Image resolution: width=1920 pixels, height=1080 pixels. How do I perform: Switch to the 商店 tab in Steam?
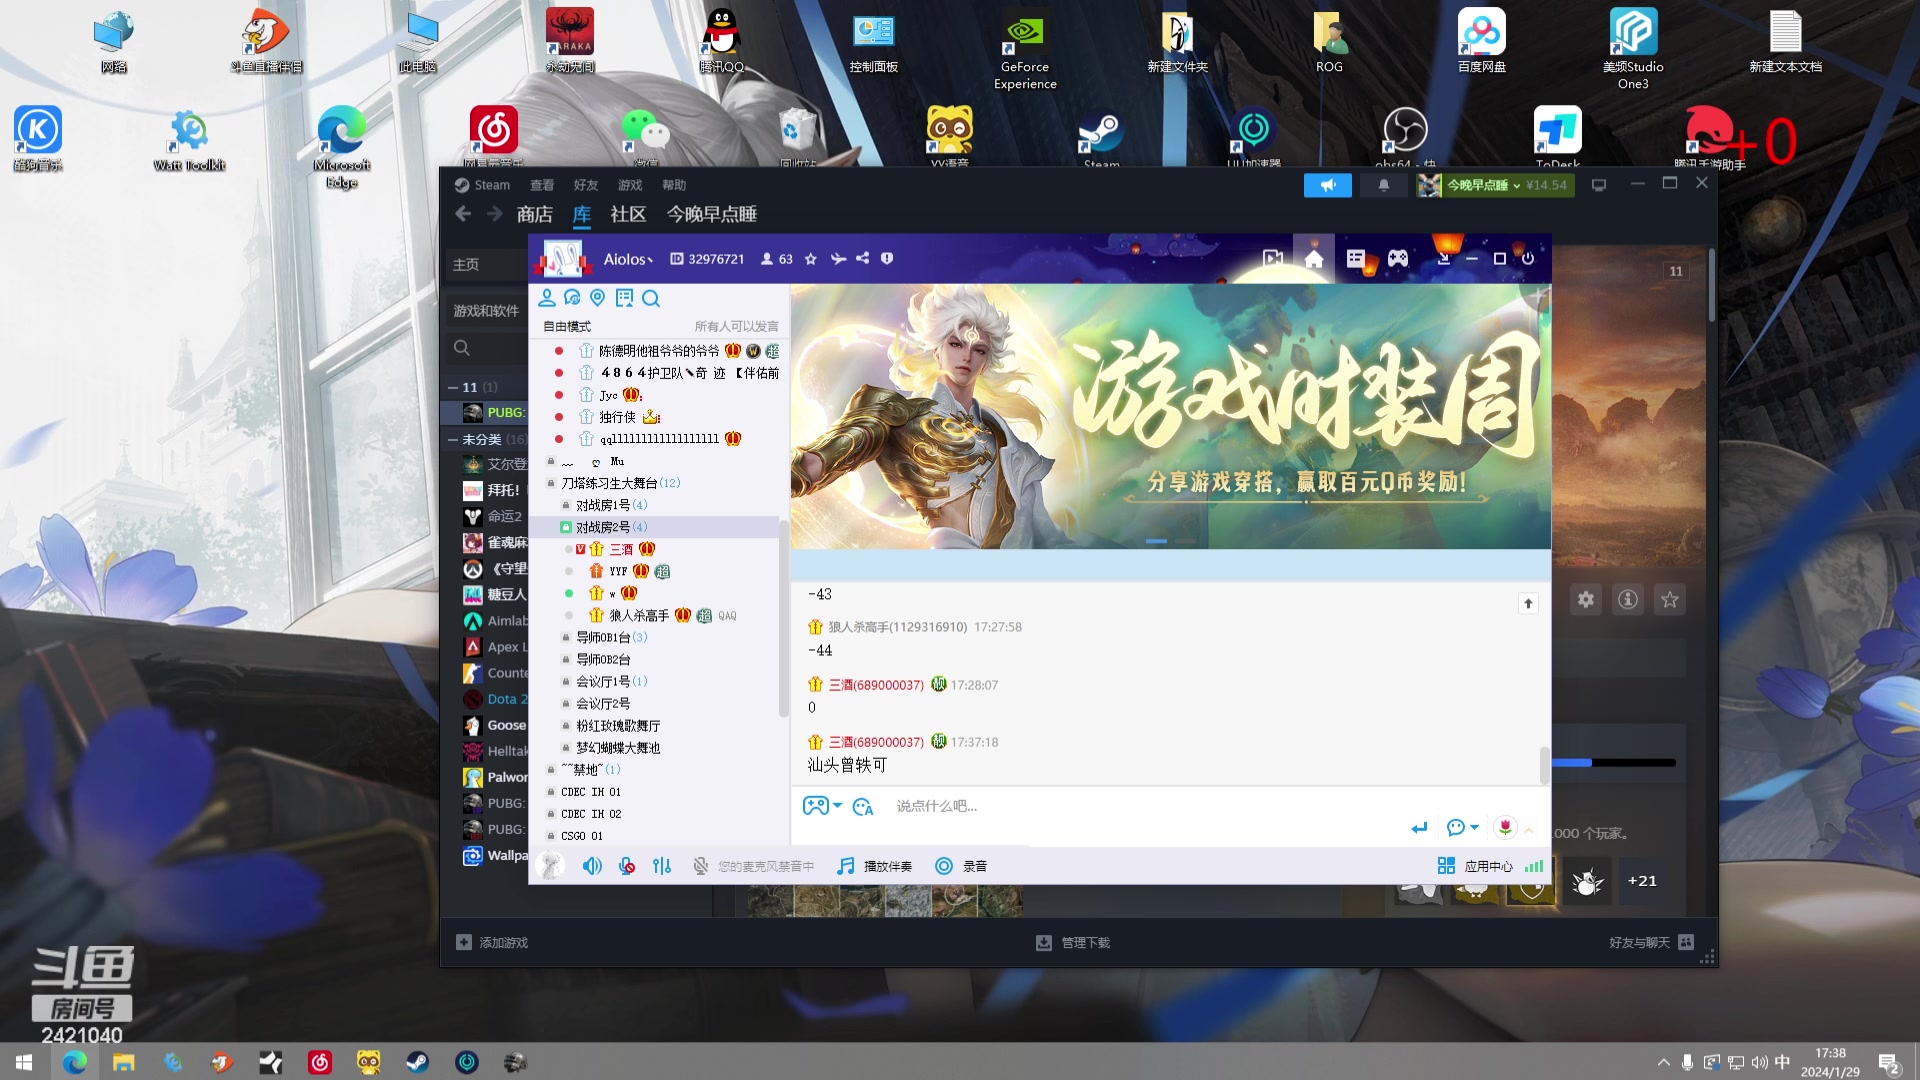coord(533,214)
